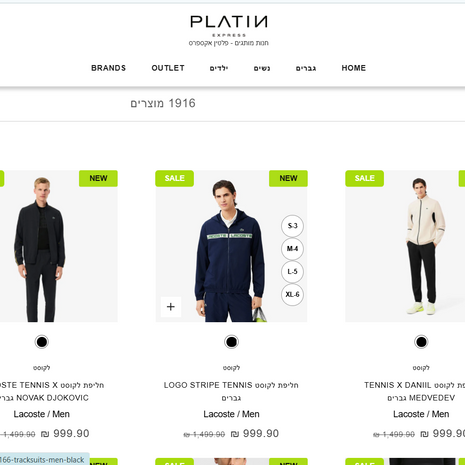Click the SALE badge on Logo Stripe tracksuit
The width and height of the screenshot is (465, 465).
coord(174,178)
